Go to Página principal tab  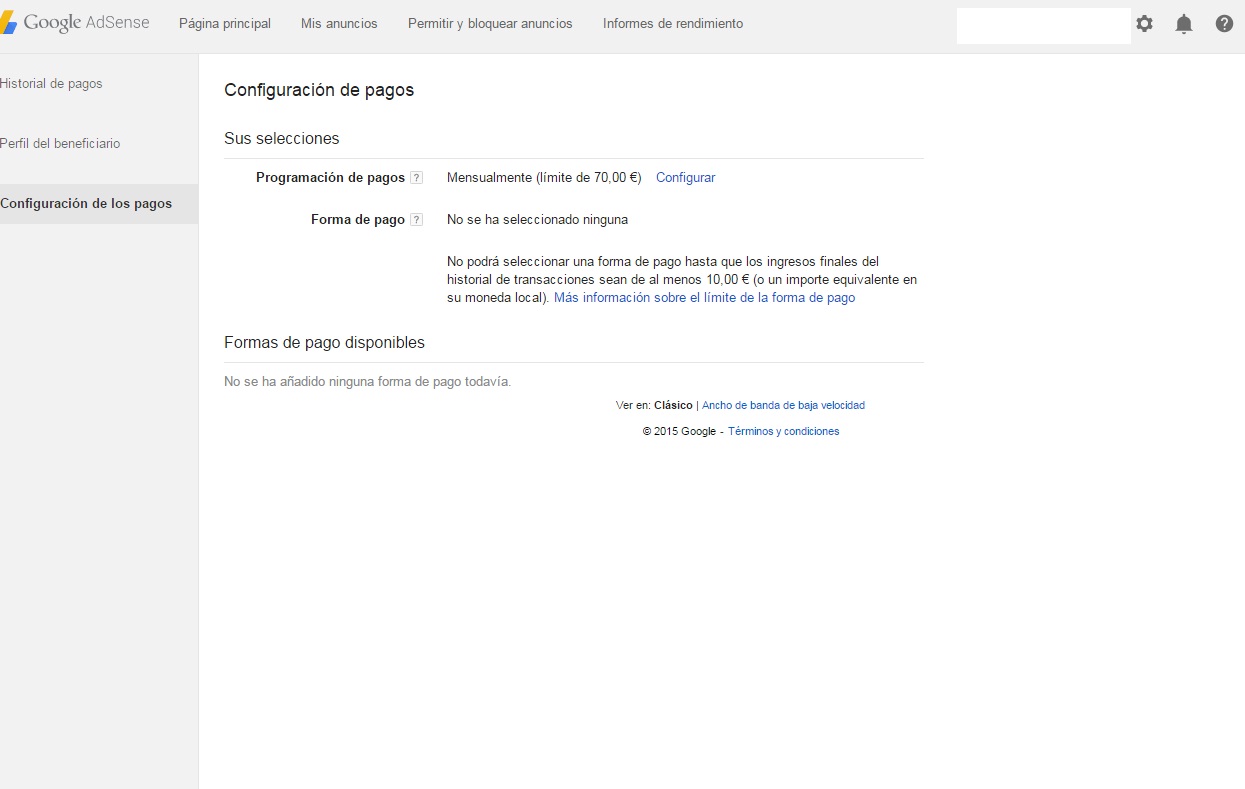pos(225,24)
